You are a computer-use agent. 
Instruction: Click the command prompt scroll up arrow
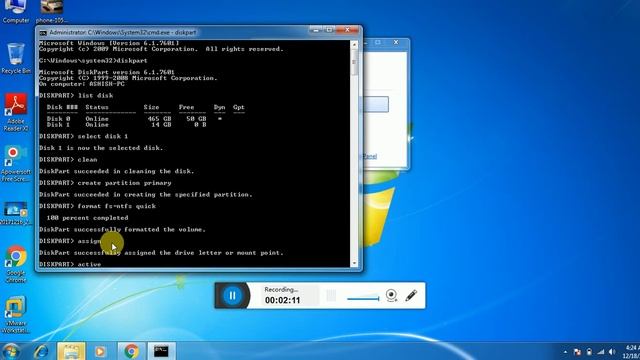point(354,44)
